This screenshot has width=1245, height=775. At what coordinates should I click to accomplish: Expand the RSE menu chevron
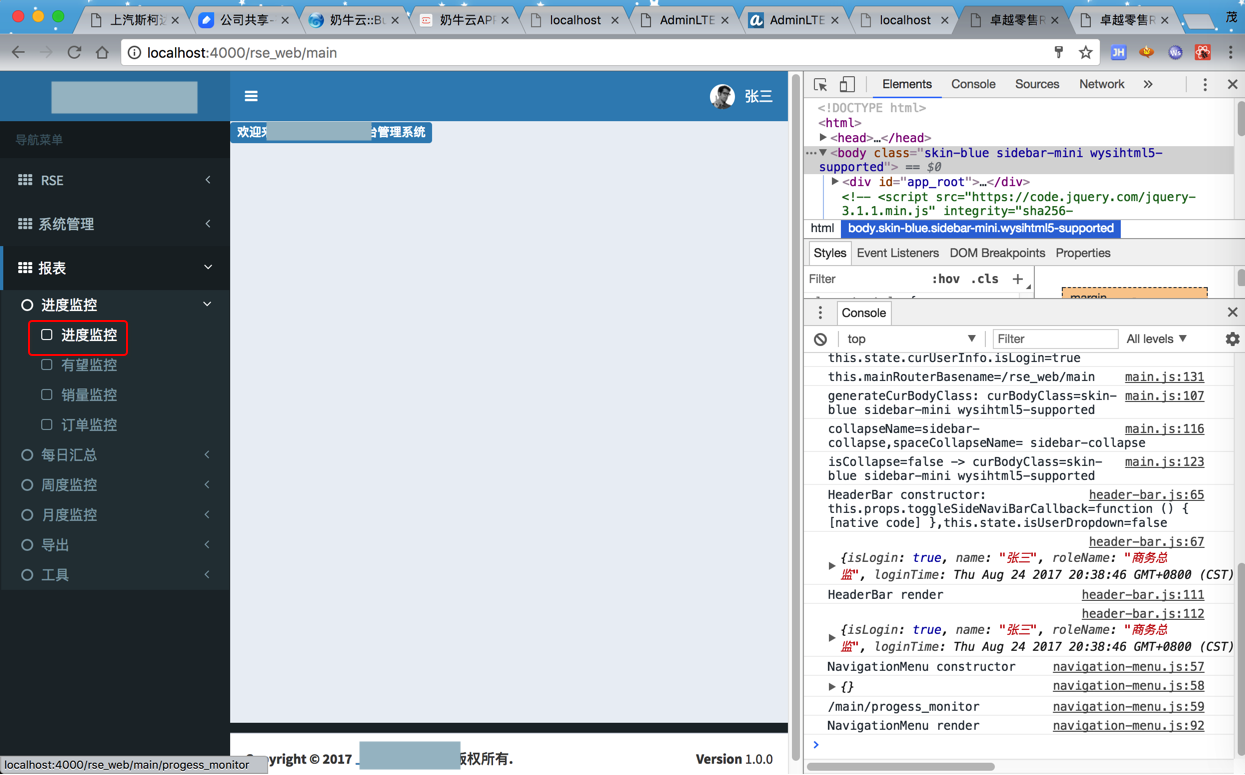click(x=208, y=180)
